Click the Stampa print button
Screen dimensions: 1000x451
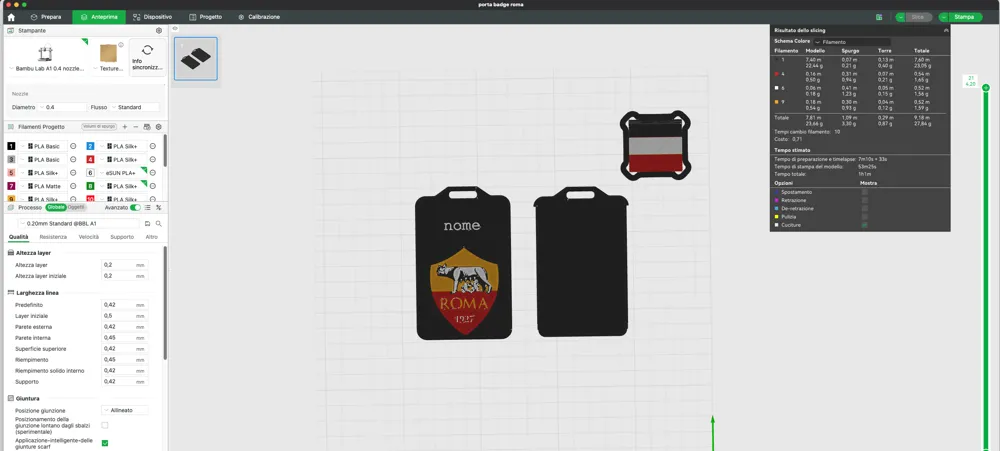[x=964, y=17]
